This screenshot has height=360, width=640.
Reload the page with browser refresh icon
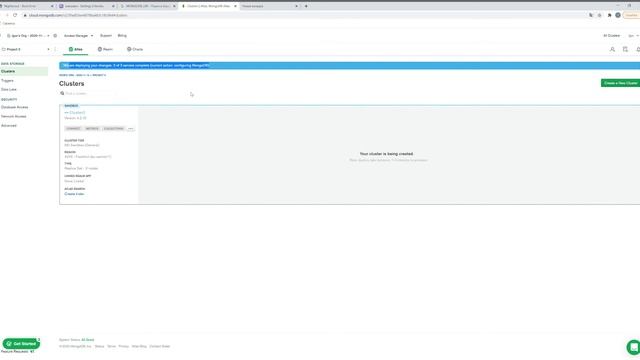coord(15,15)
